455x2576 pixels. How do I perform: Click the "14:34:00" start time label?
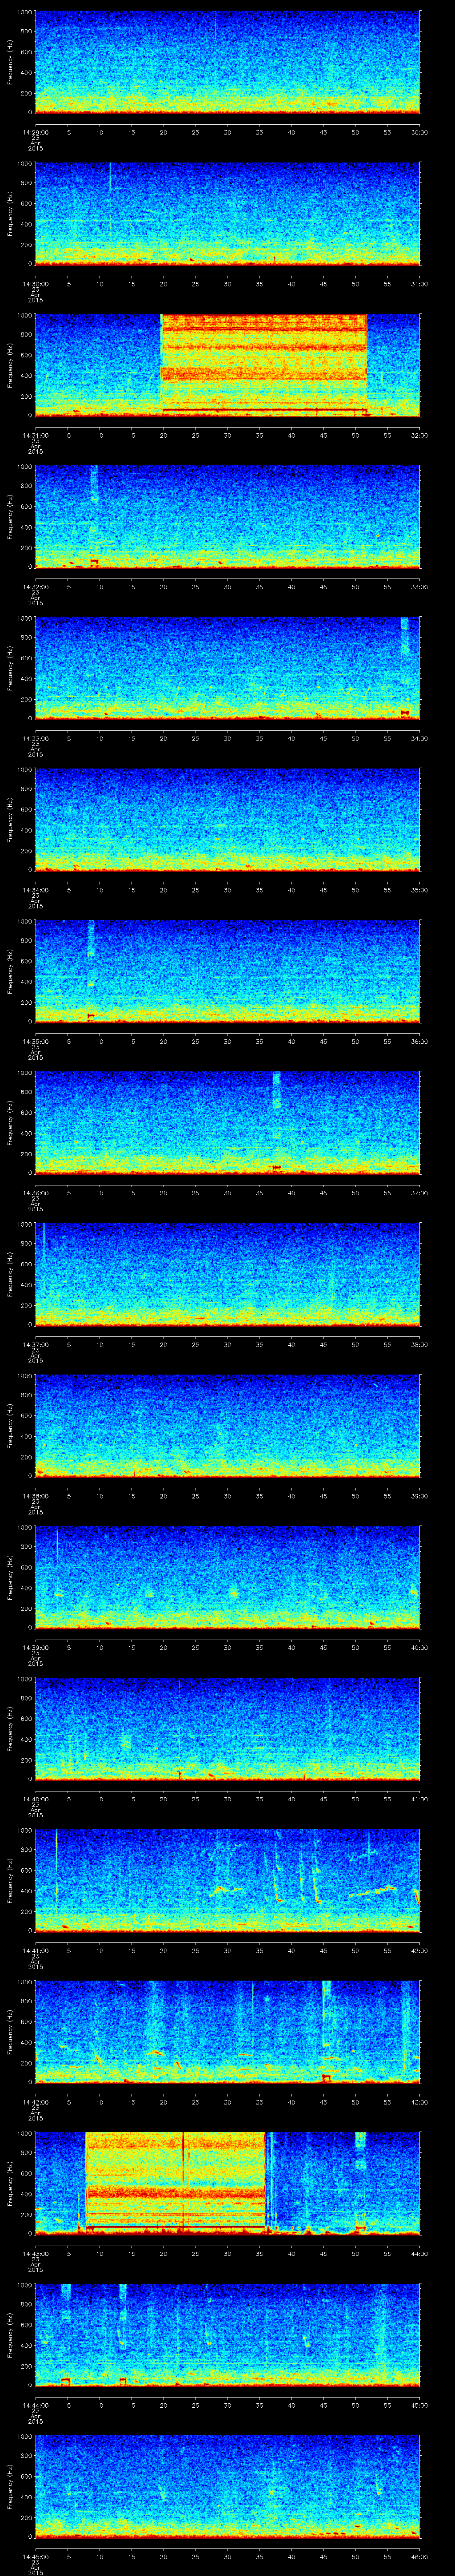(x=35, y=890)
